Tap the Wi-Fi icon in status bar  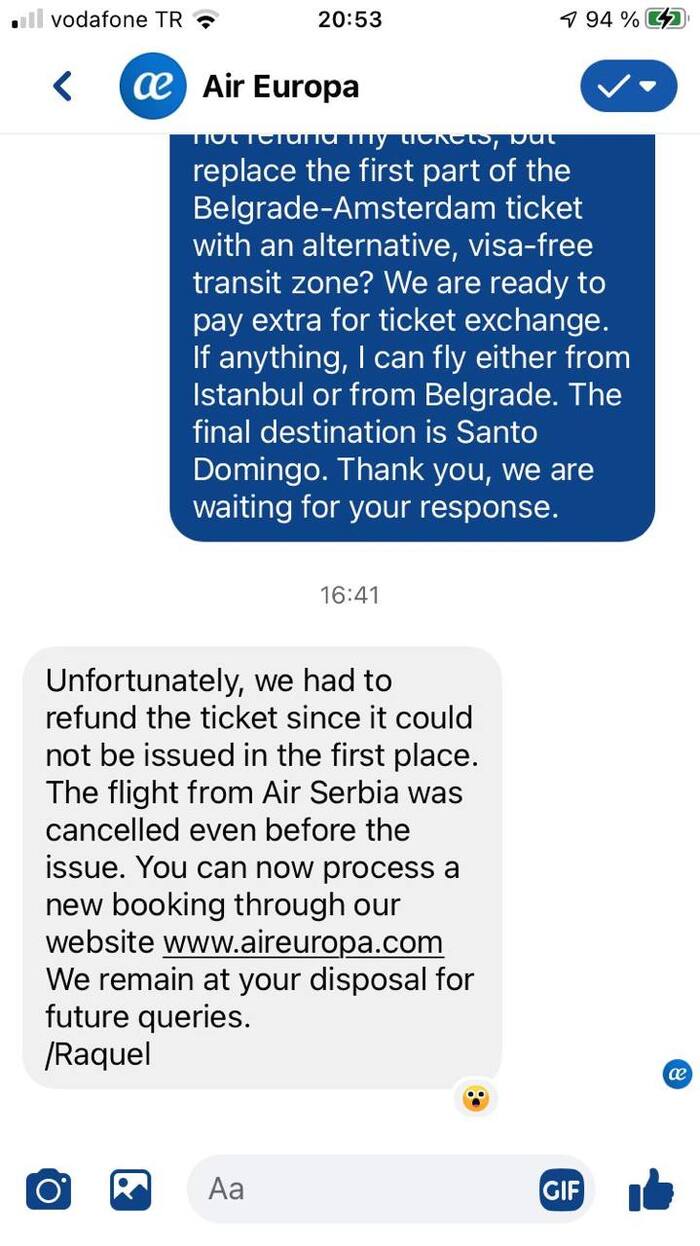207,20
